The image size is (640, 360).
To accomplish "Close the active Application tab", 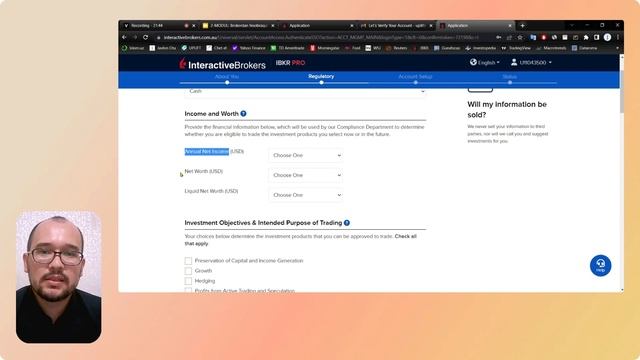I will tap(510, 25).
